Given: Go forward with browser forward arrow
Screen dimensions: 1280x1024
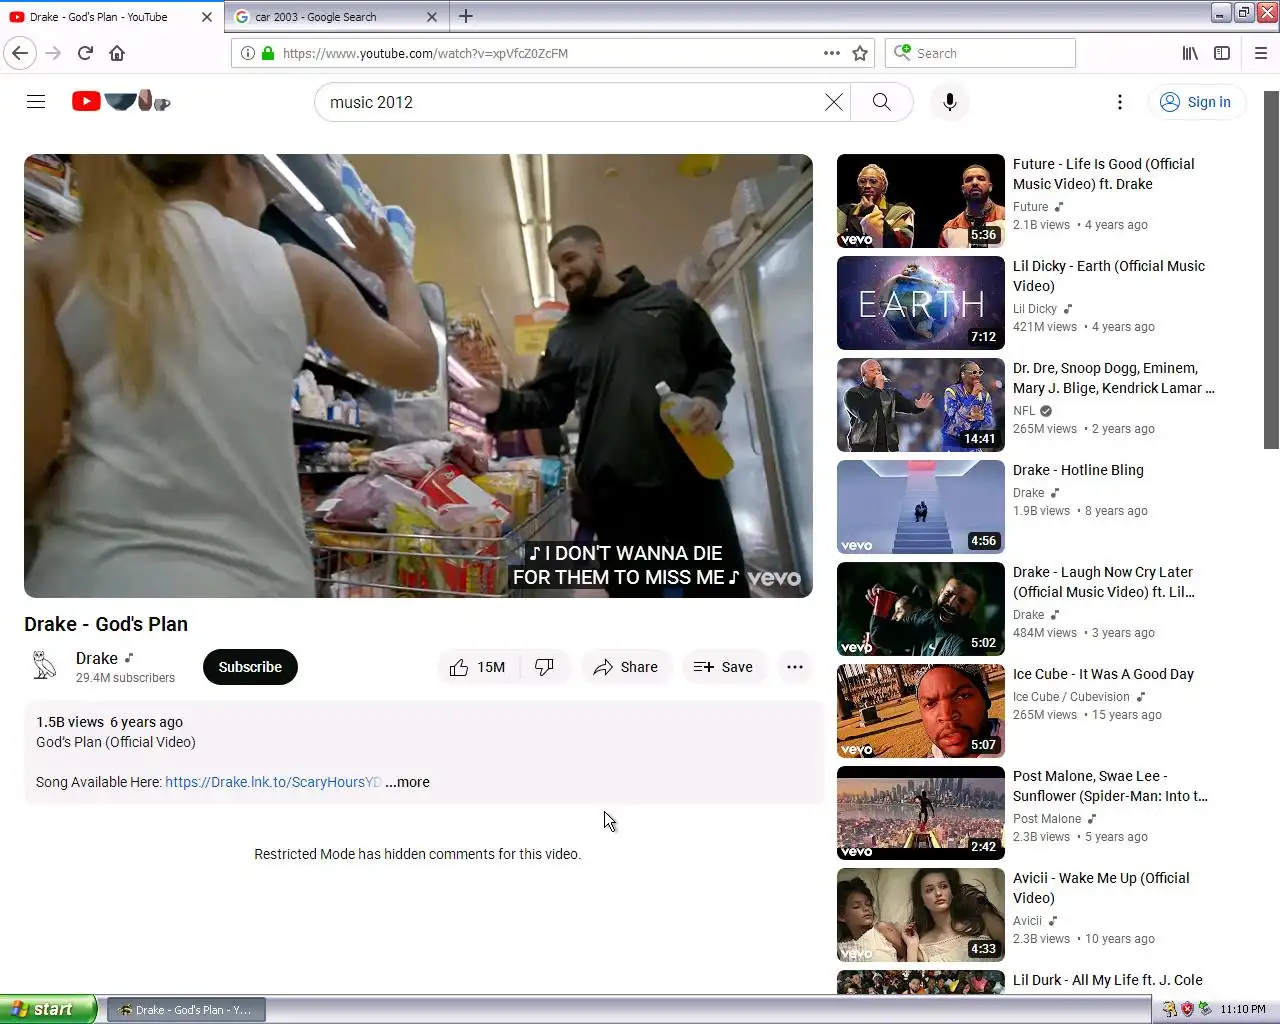Looking at the screenshot, I should pyautogui.click(x=53, y=53).
